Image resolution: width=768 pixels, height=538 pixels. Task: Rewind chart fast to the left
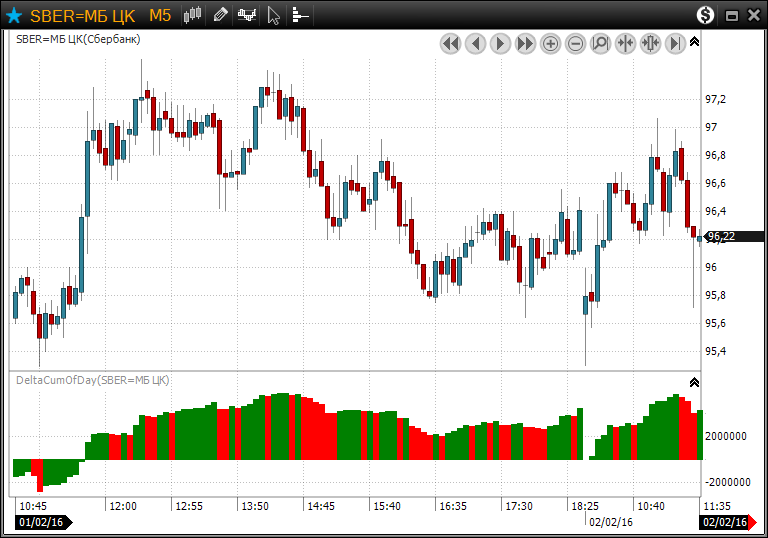(450, 44)
